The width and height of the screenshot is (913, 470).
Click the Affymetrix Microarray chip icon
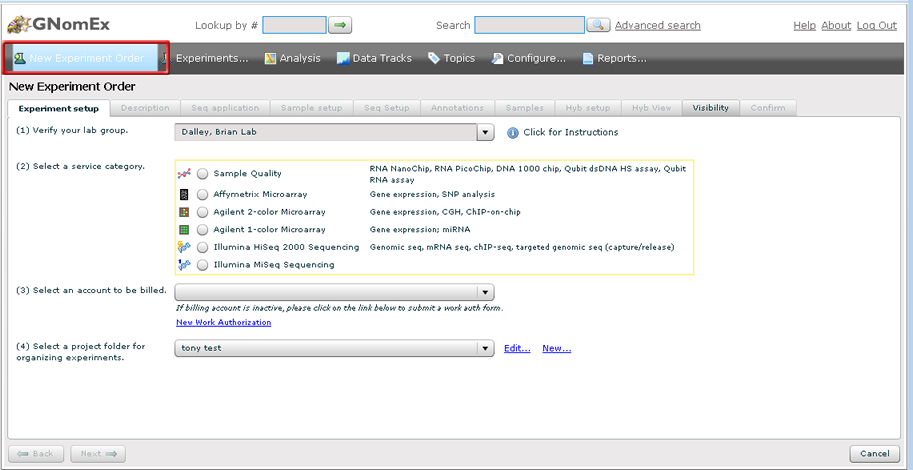point(184,195)
